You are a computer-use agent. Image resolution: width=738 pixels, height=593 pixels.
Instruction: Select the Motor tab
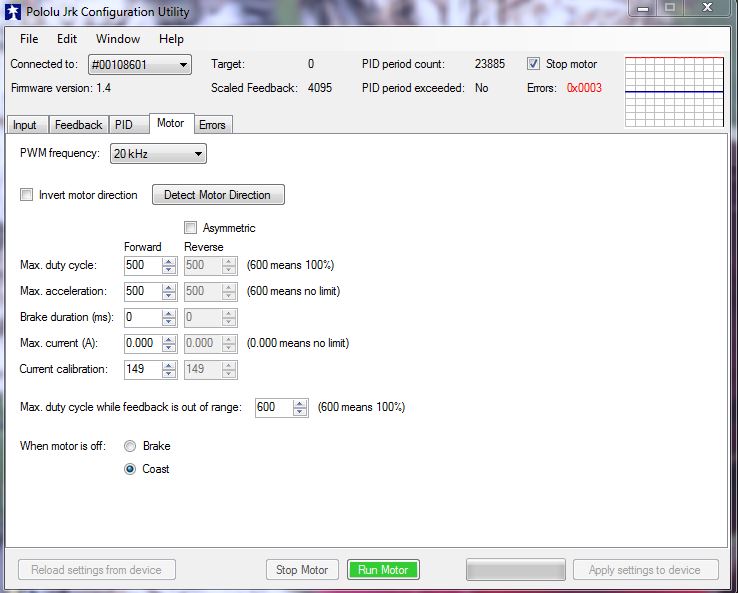tap(170, 123)
